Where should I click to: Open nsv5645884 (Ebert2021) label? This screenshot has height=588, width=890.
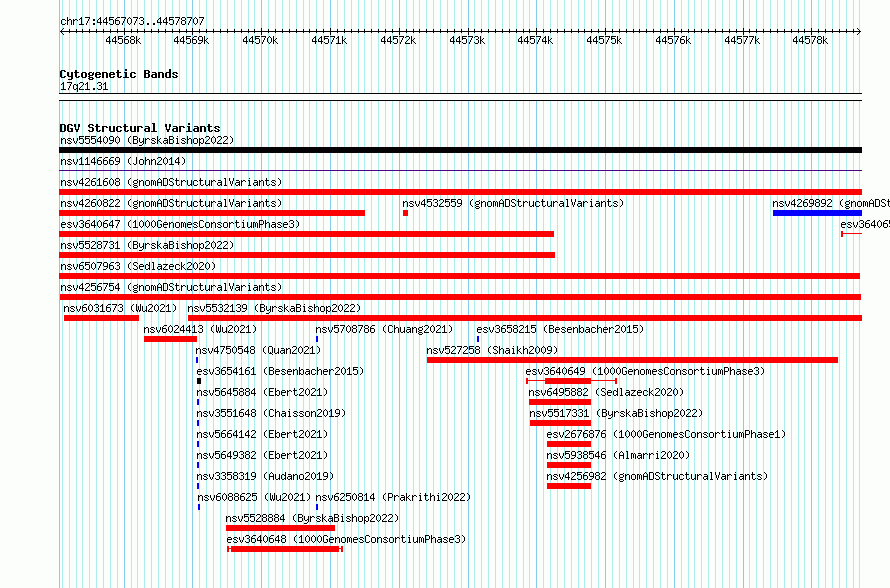[x=262, y=392]
